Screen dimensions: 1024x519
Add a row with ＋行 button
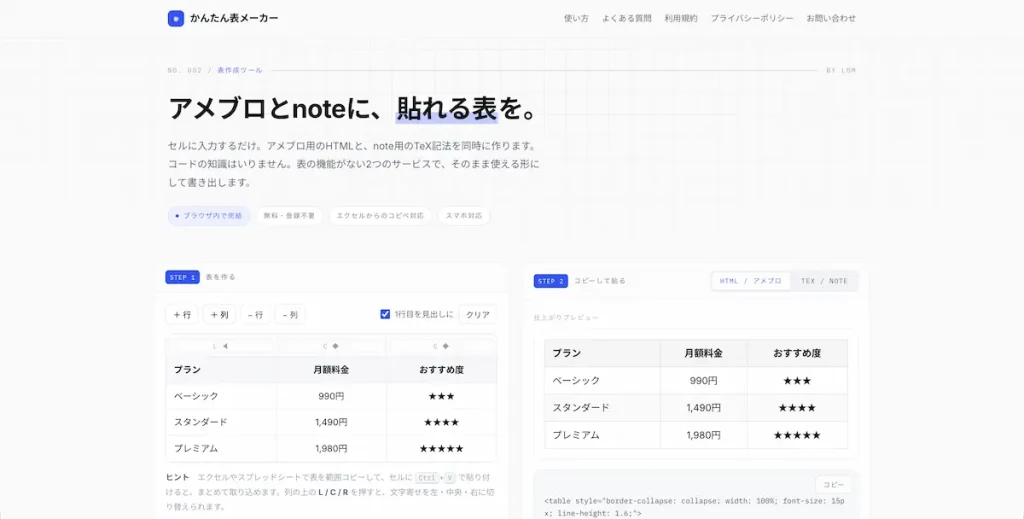182,315
